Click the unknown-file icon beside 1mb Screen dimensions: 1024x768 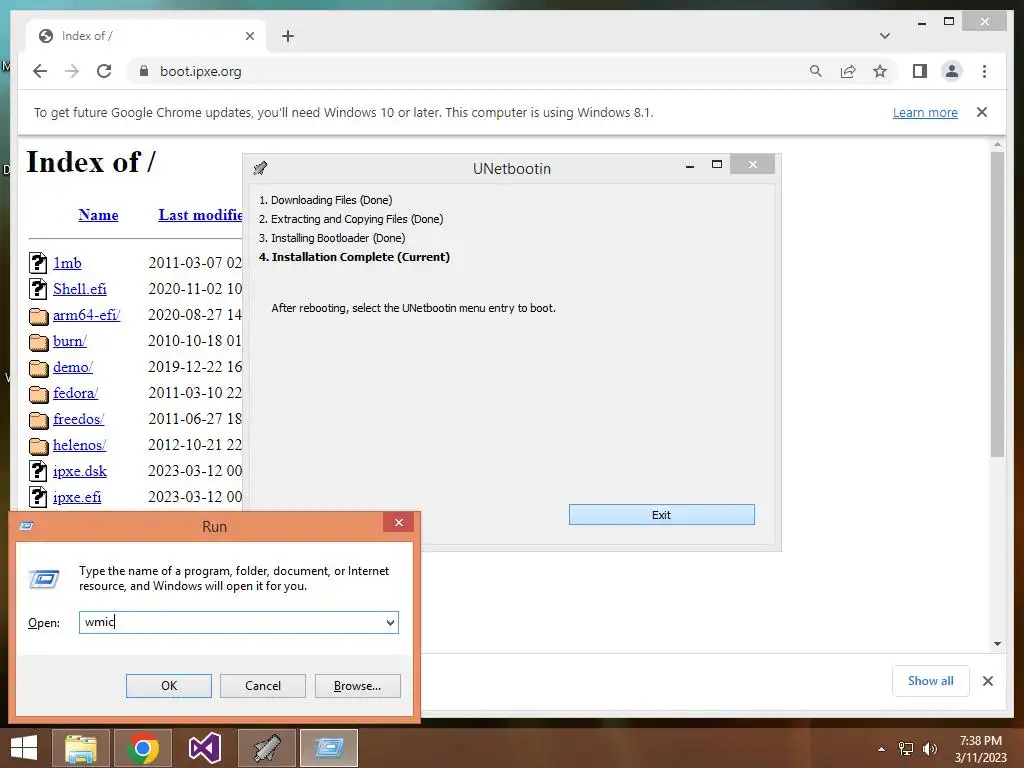(x=39, y=263)
